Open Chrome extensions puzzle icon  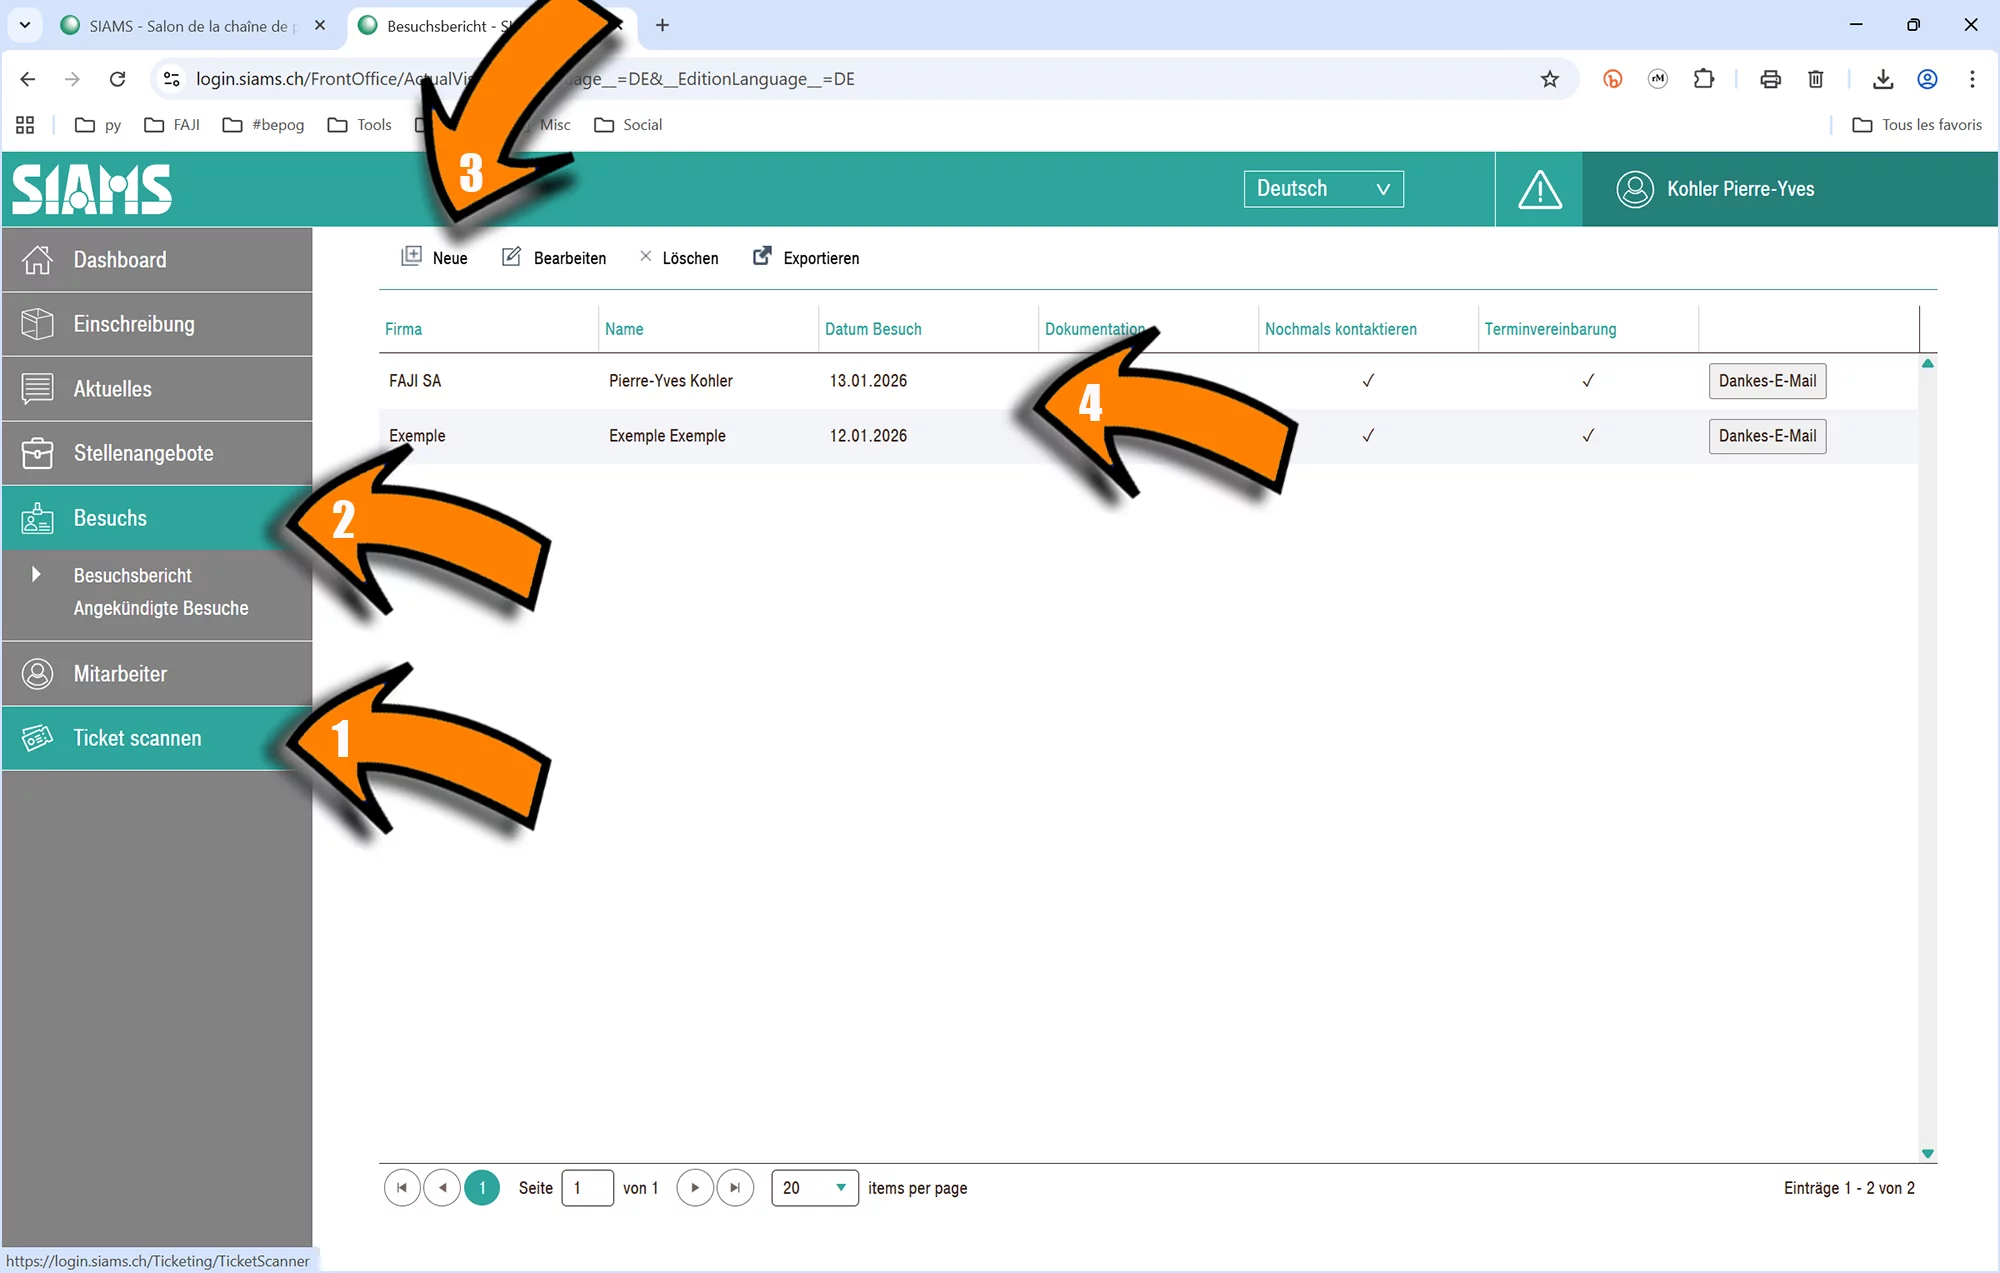[1704, 79]
